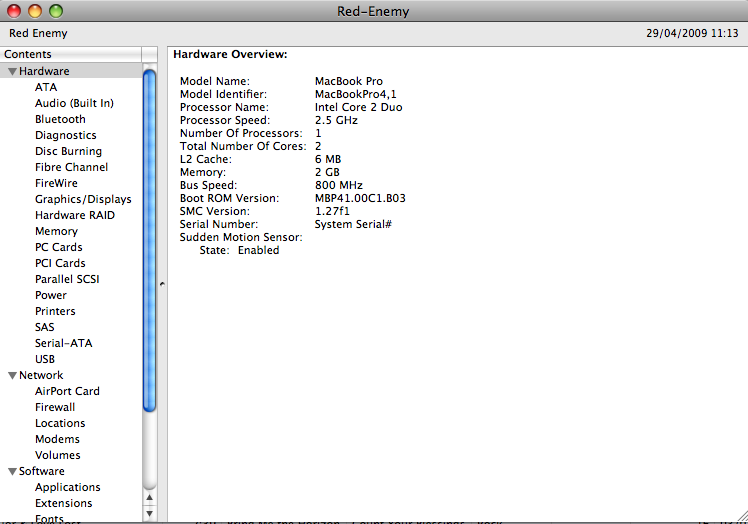Image resolution: width=748 pixels, height=524 pixels.
Task: Click the MacBookPro4,1 model identifier value
Action: pos(355,94)
